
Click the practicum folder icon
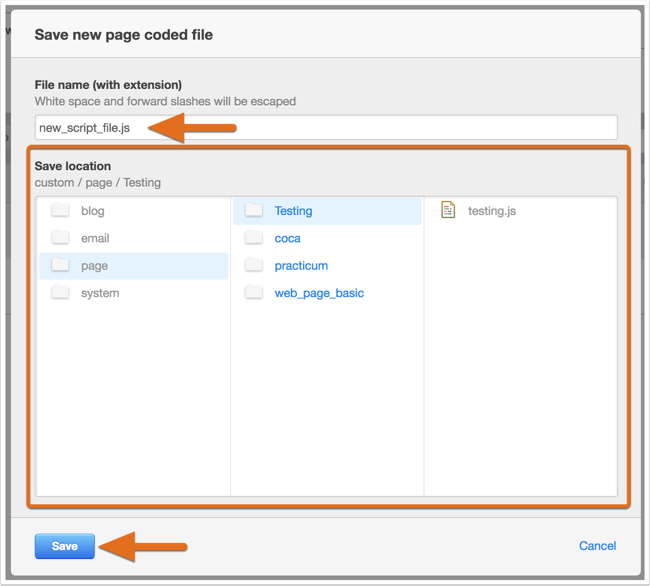point(254,266)
